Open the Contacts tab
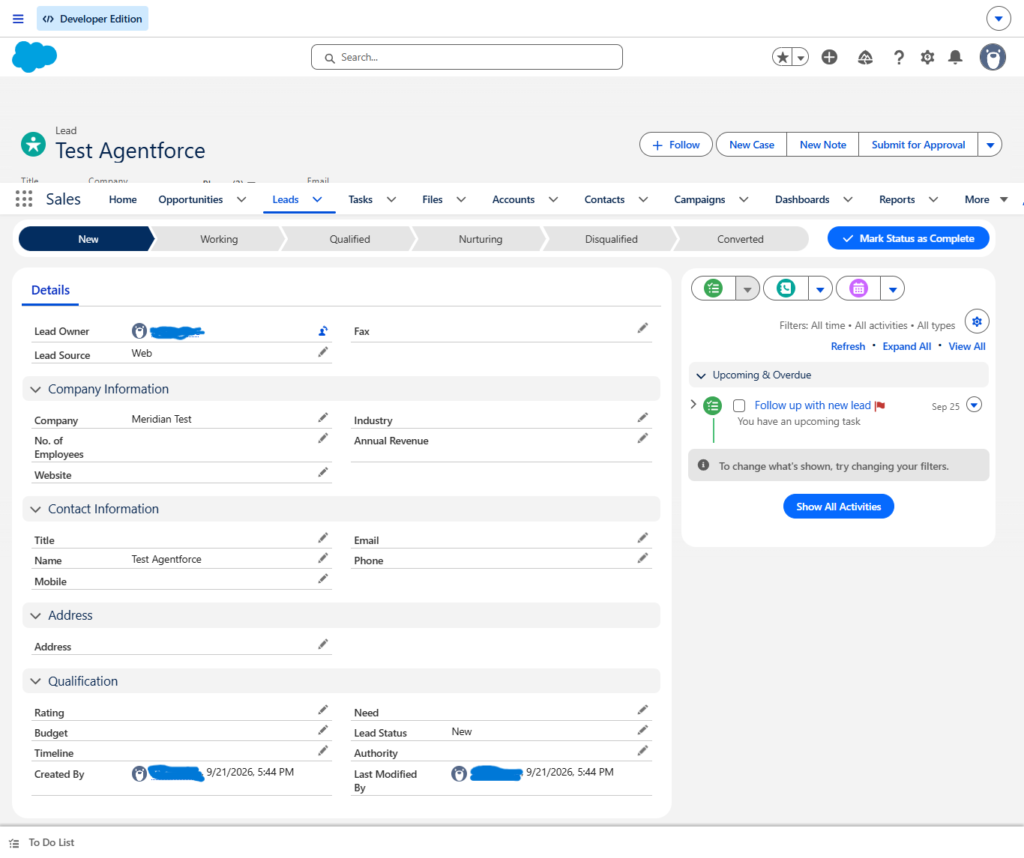This screenshot has width=1024, height=858. 604,199
